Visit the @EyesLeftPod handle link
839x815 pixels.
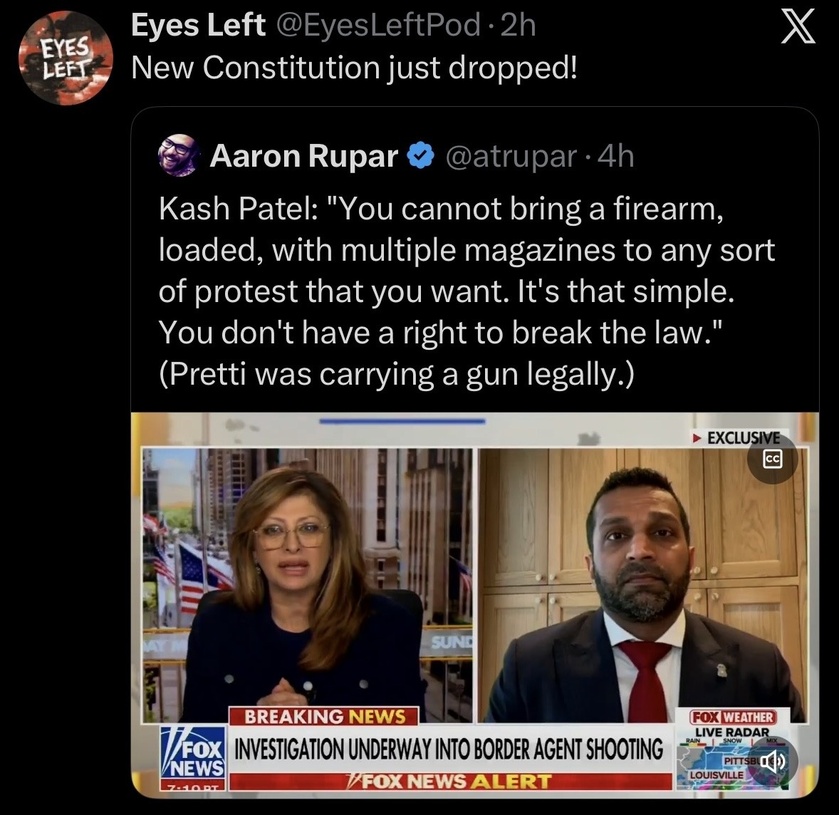pyautogui.click(x=376, y=26)
